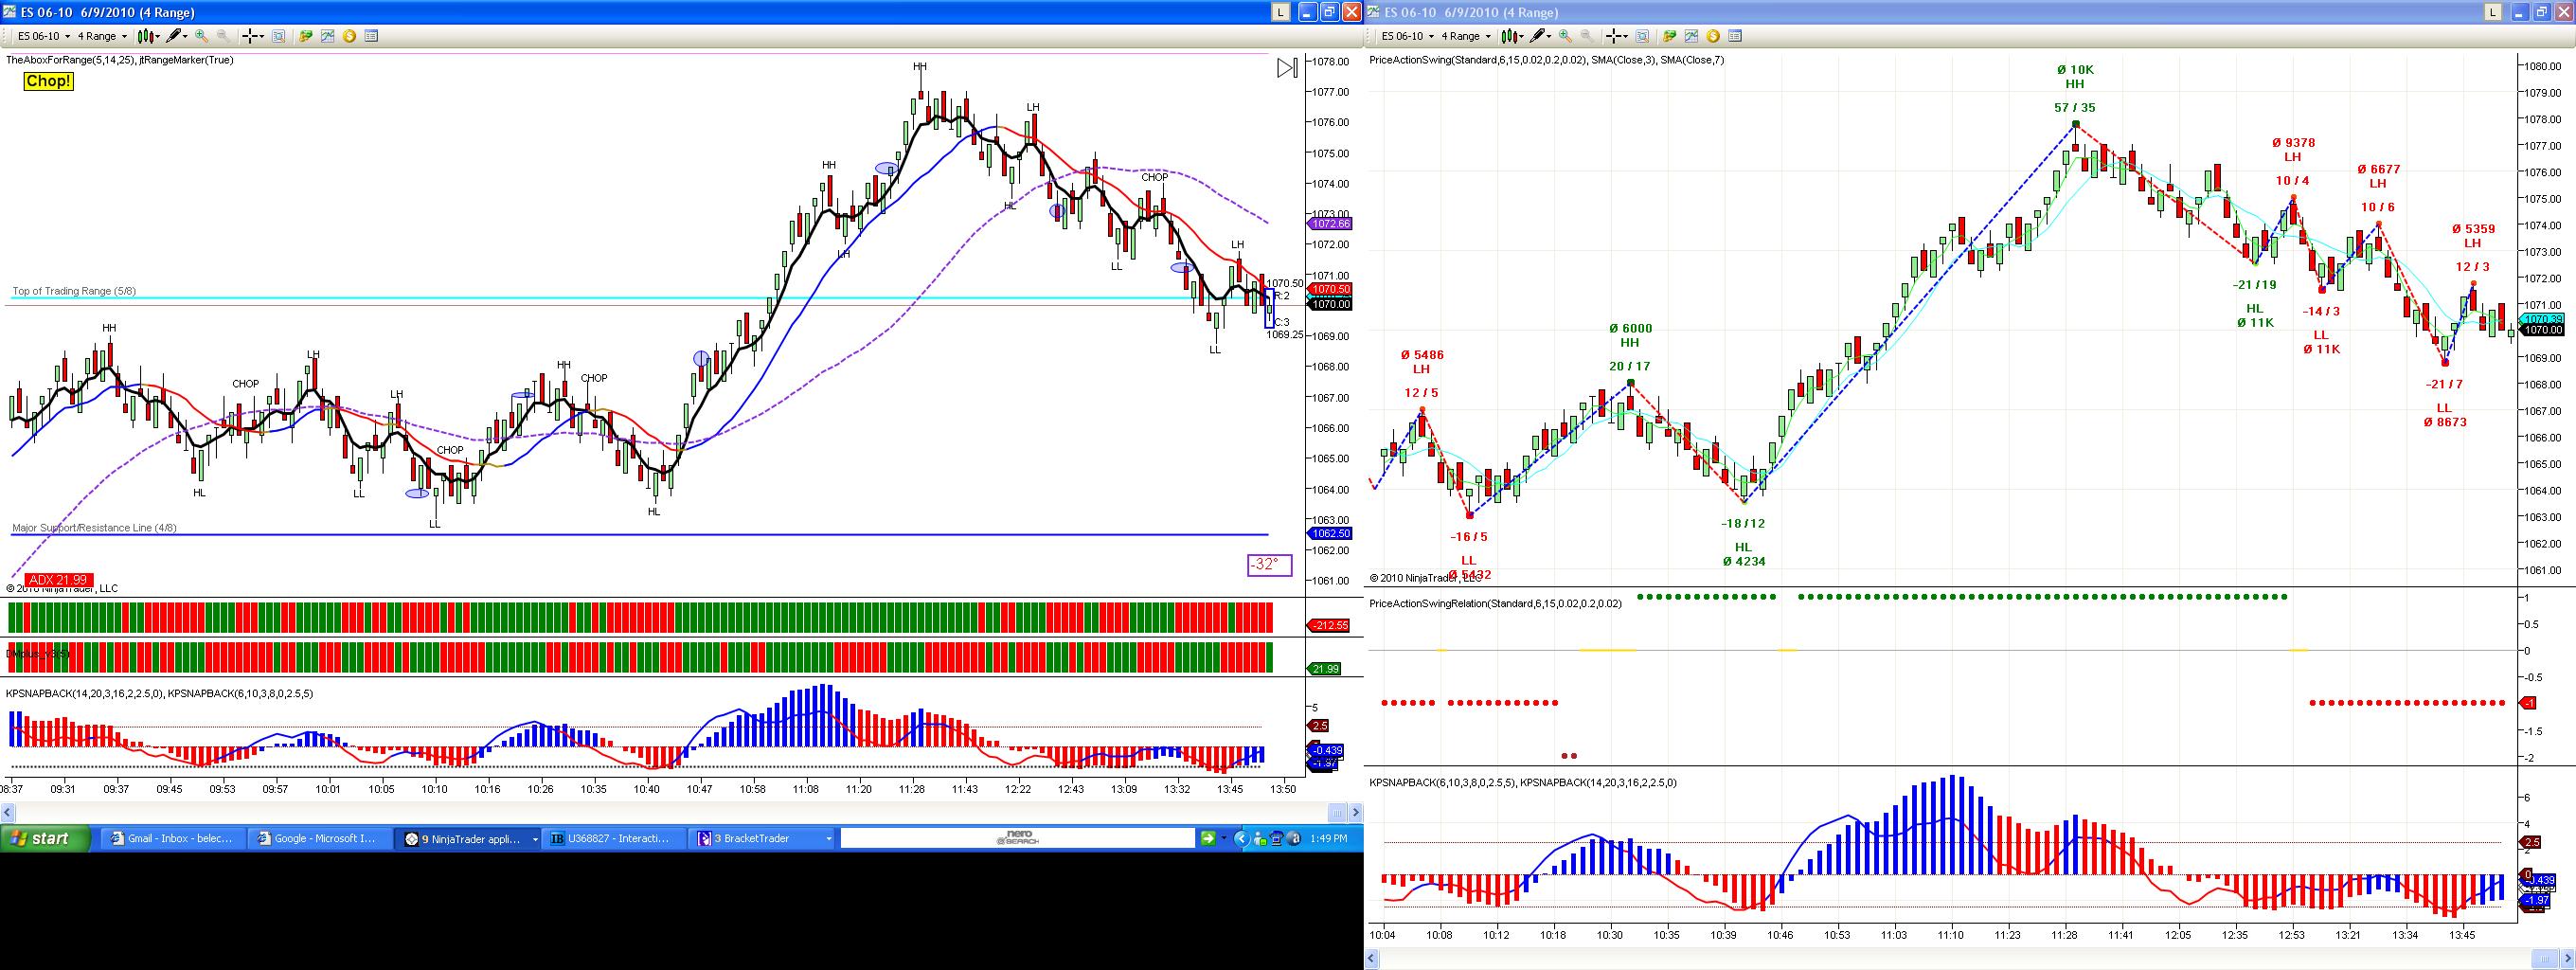
Task: Open the indicators icon in right chart toolbar
Action: (x=1691, y=36)
